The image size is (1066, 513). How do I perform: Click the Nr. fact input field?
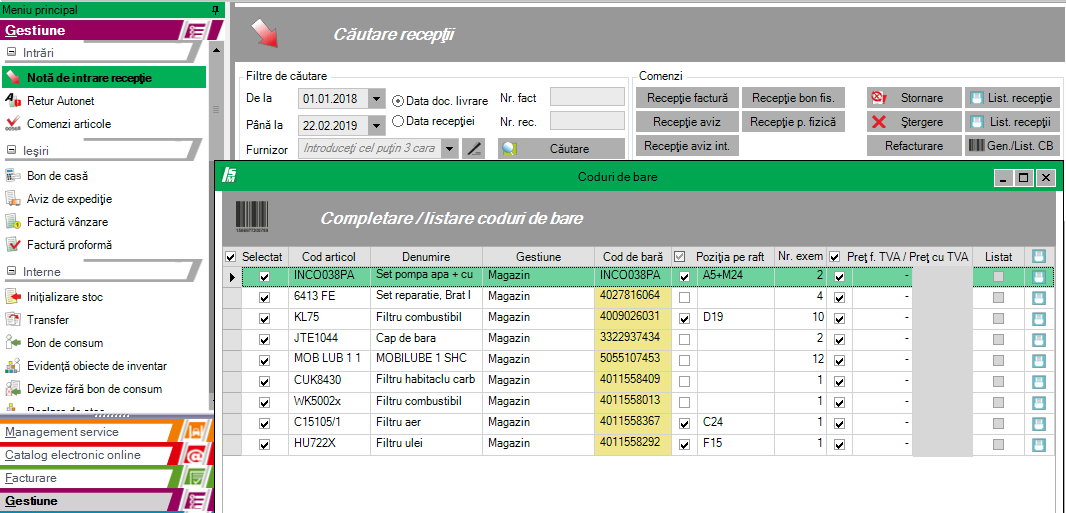[587, 97]
